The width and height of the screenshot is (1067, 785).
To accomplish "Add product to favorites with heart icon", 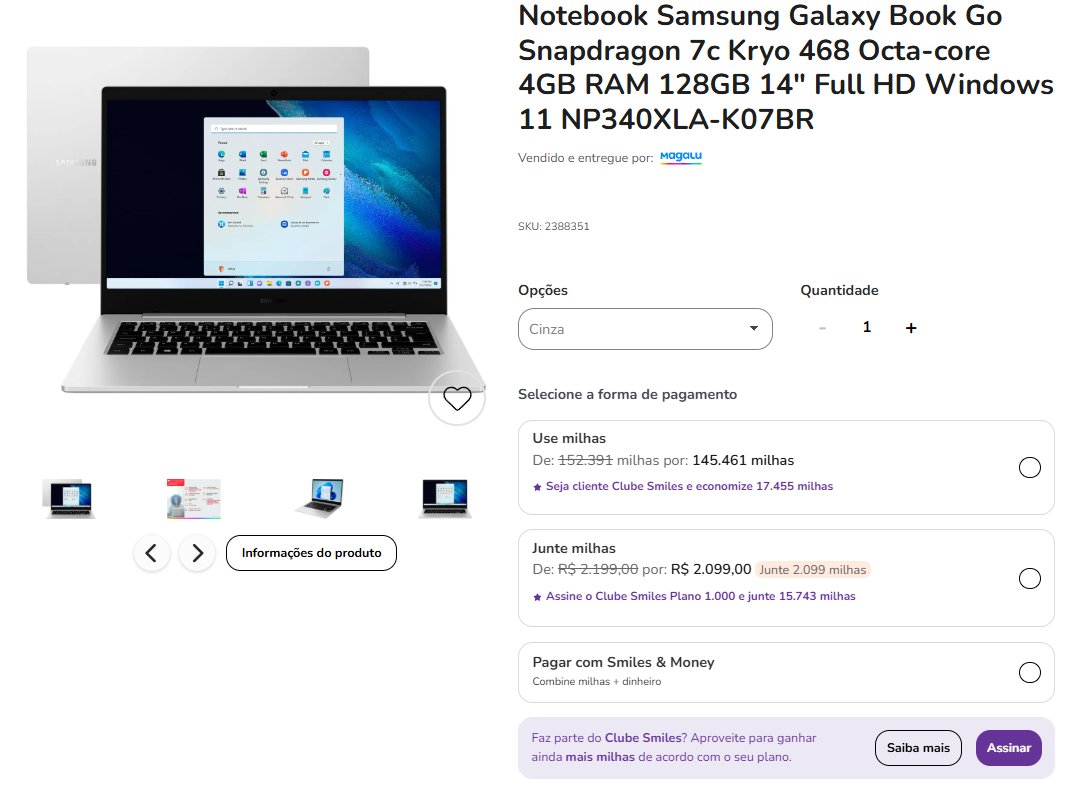I will [x=457, y=399].
